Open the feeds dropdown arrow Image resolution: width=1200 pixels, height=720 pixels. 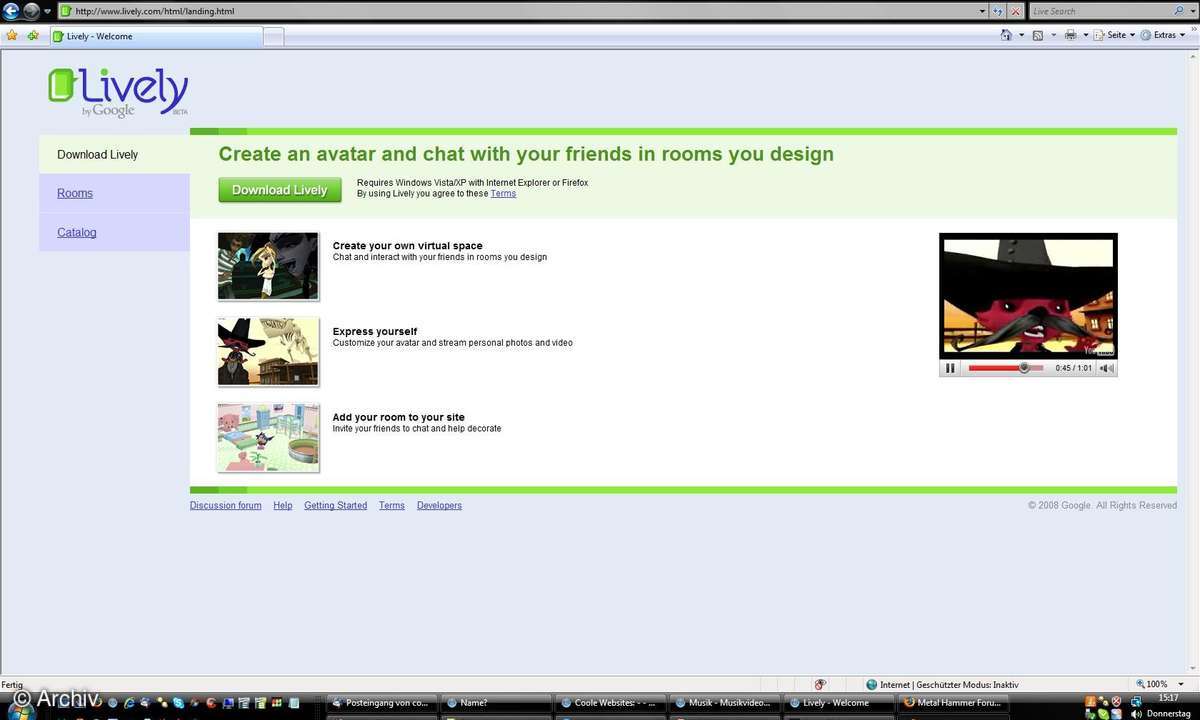(x=1052, y=35)
